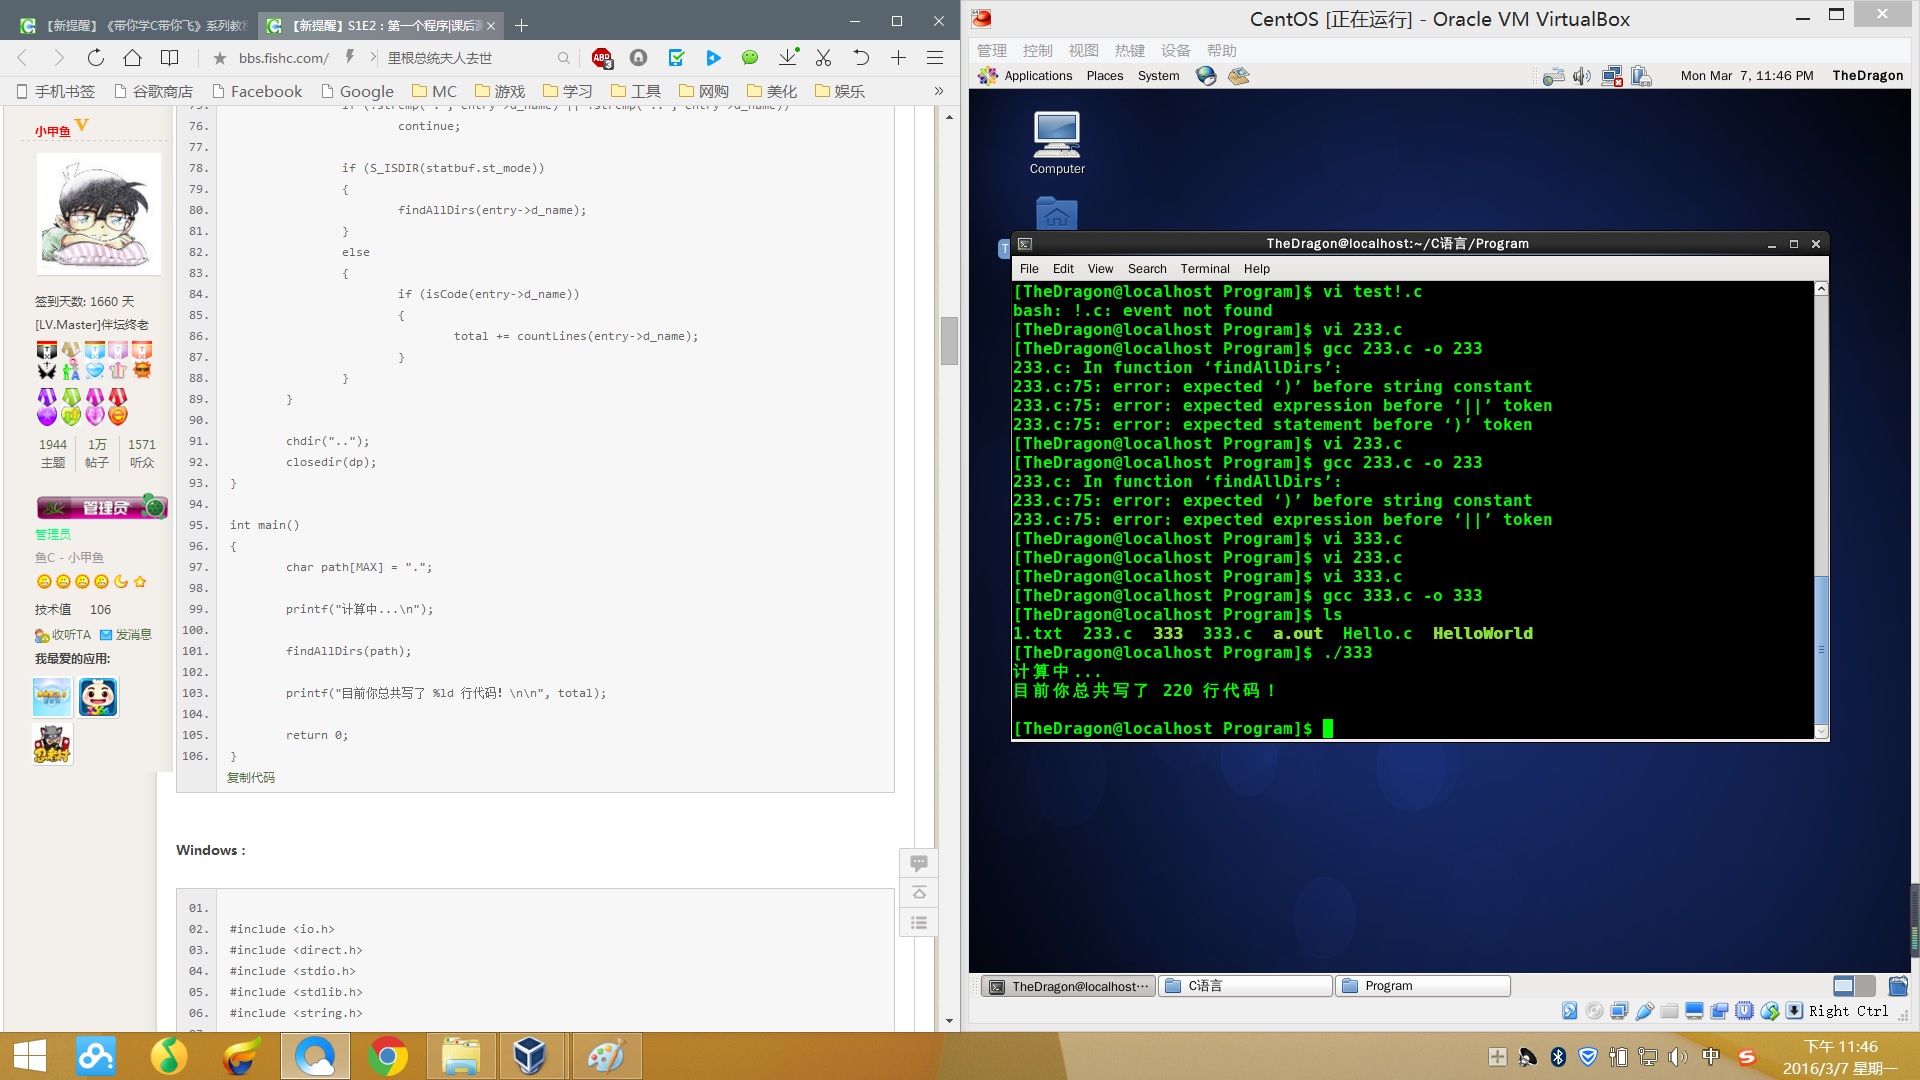Click the blue play video extension

tap(713, 58)
